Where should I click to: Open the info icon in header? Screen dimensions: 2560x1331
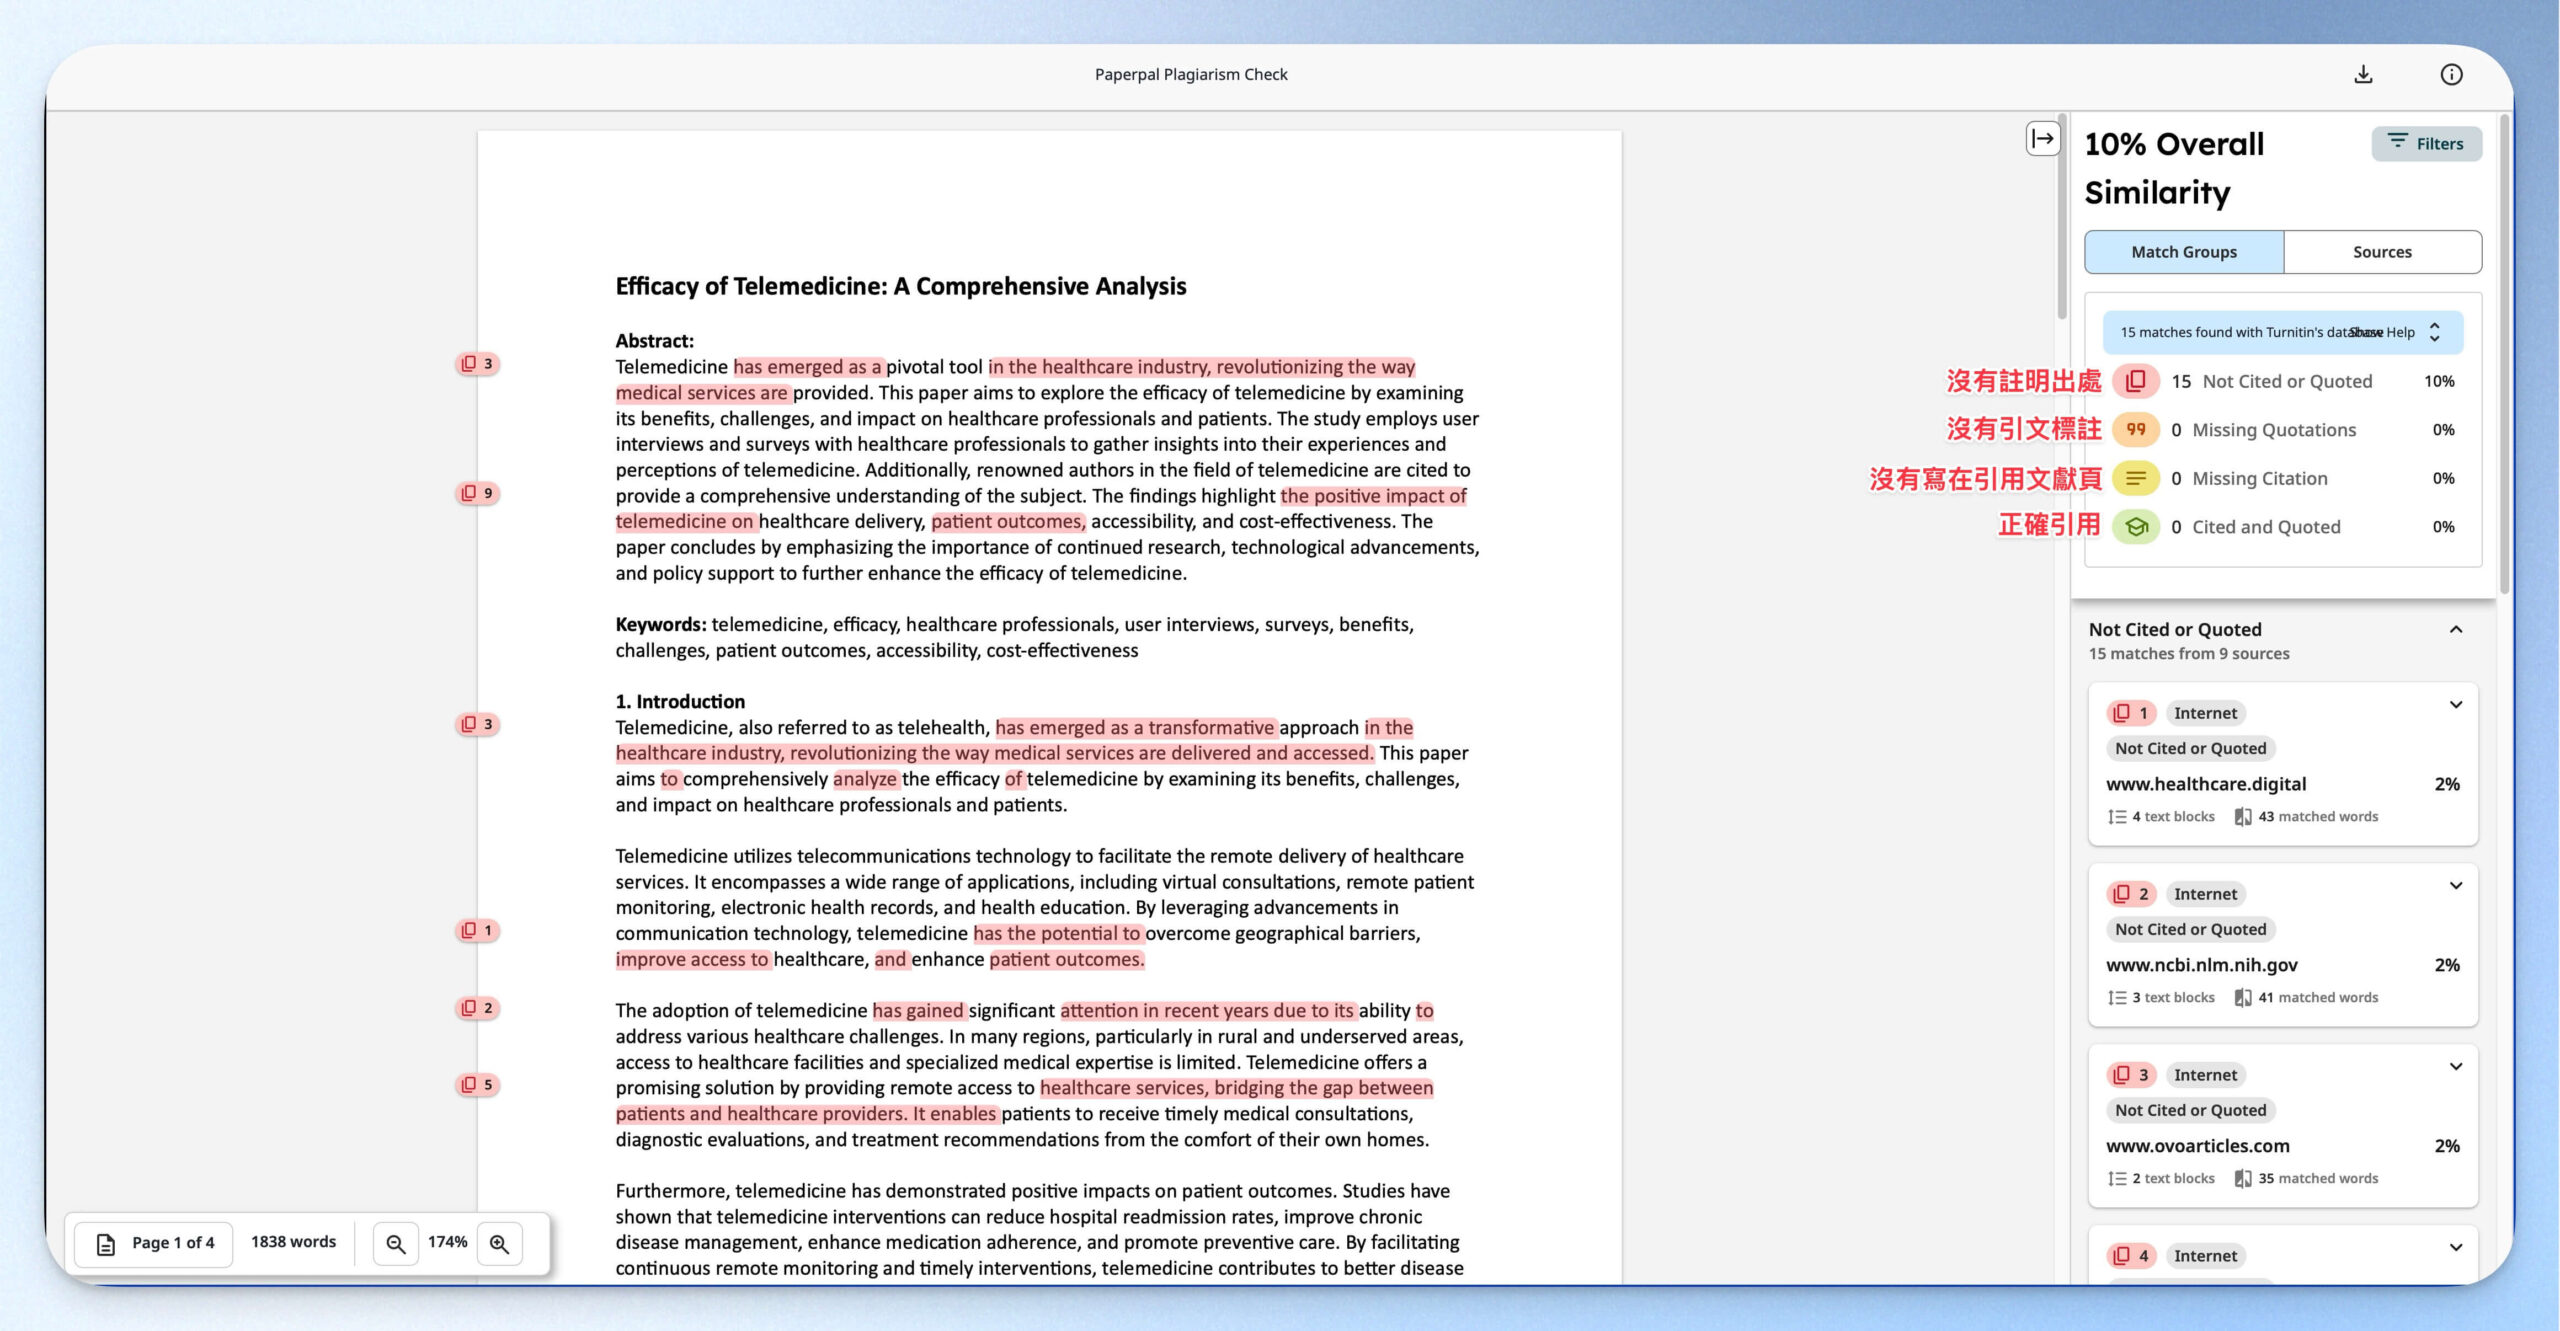pos(2451,74)
